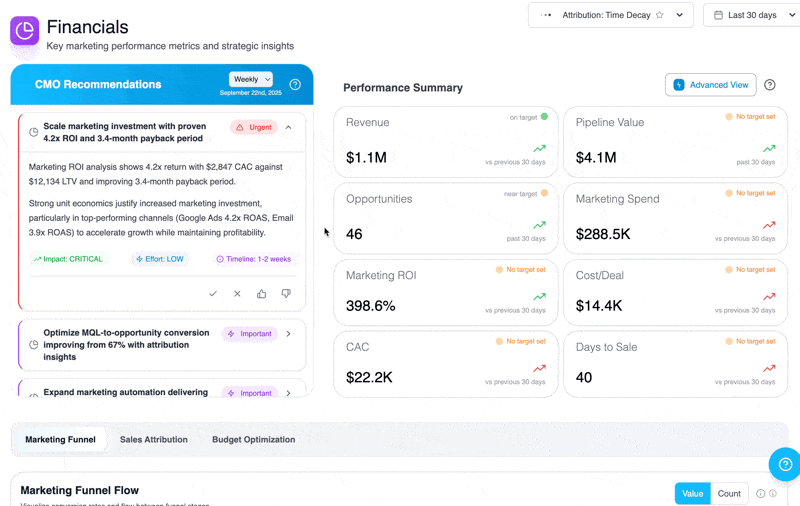
Task: Click the Impact: CRITICAL tag
Action: (68, 259)
